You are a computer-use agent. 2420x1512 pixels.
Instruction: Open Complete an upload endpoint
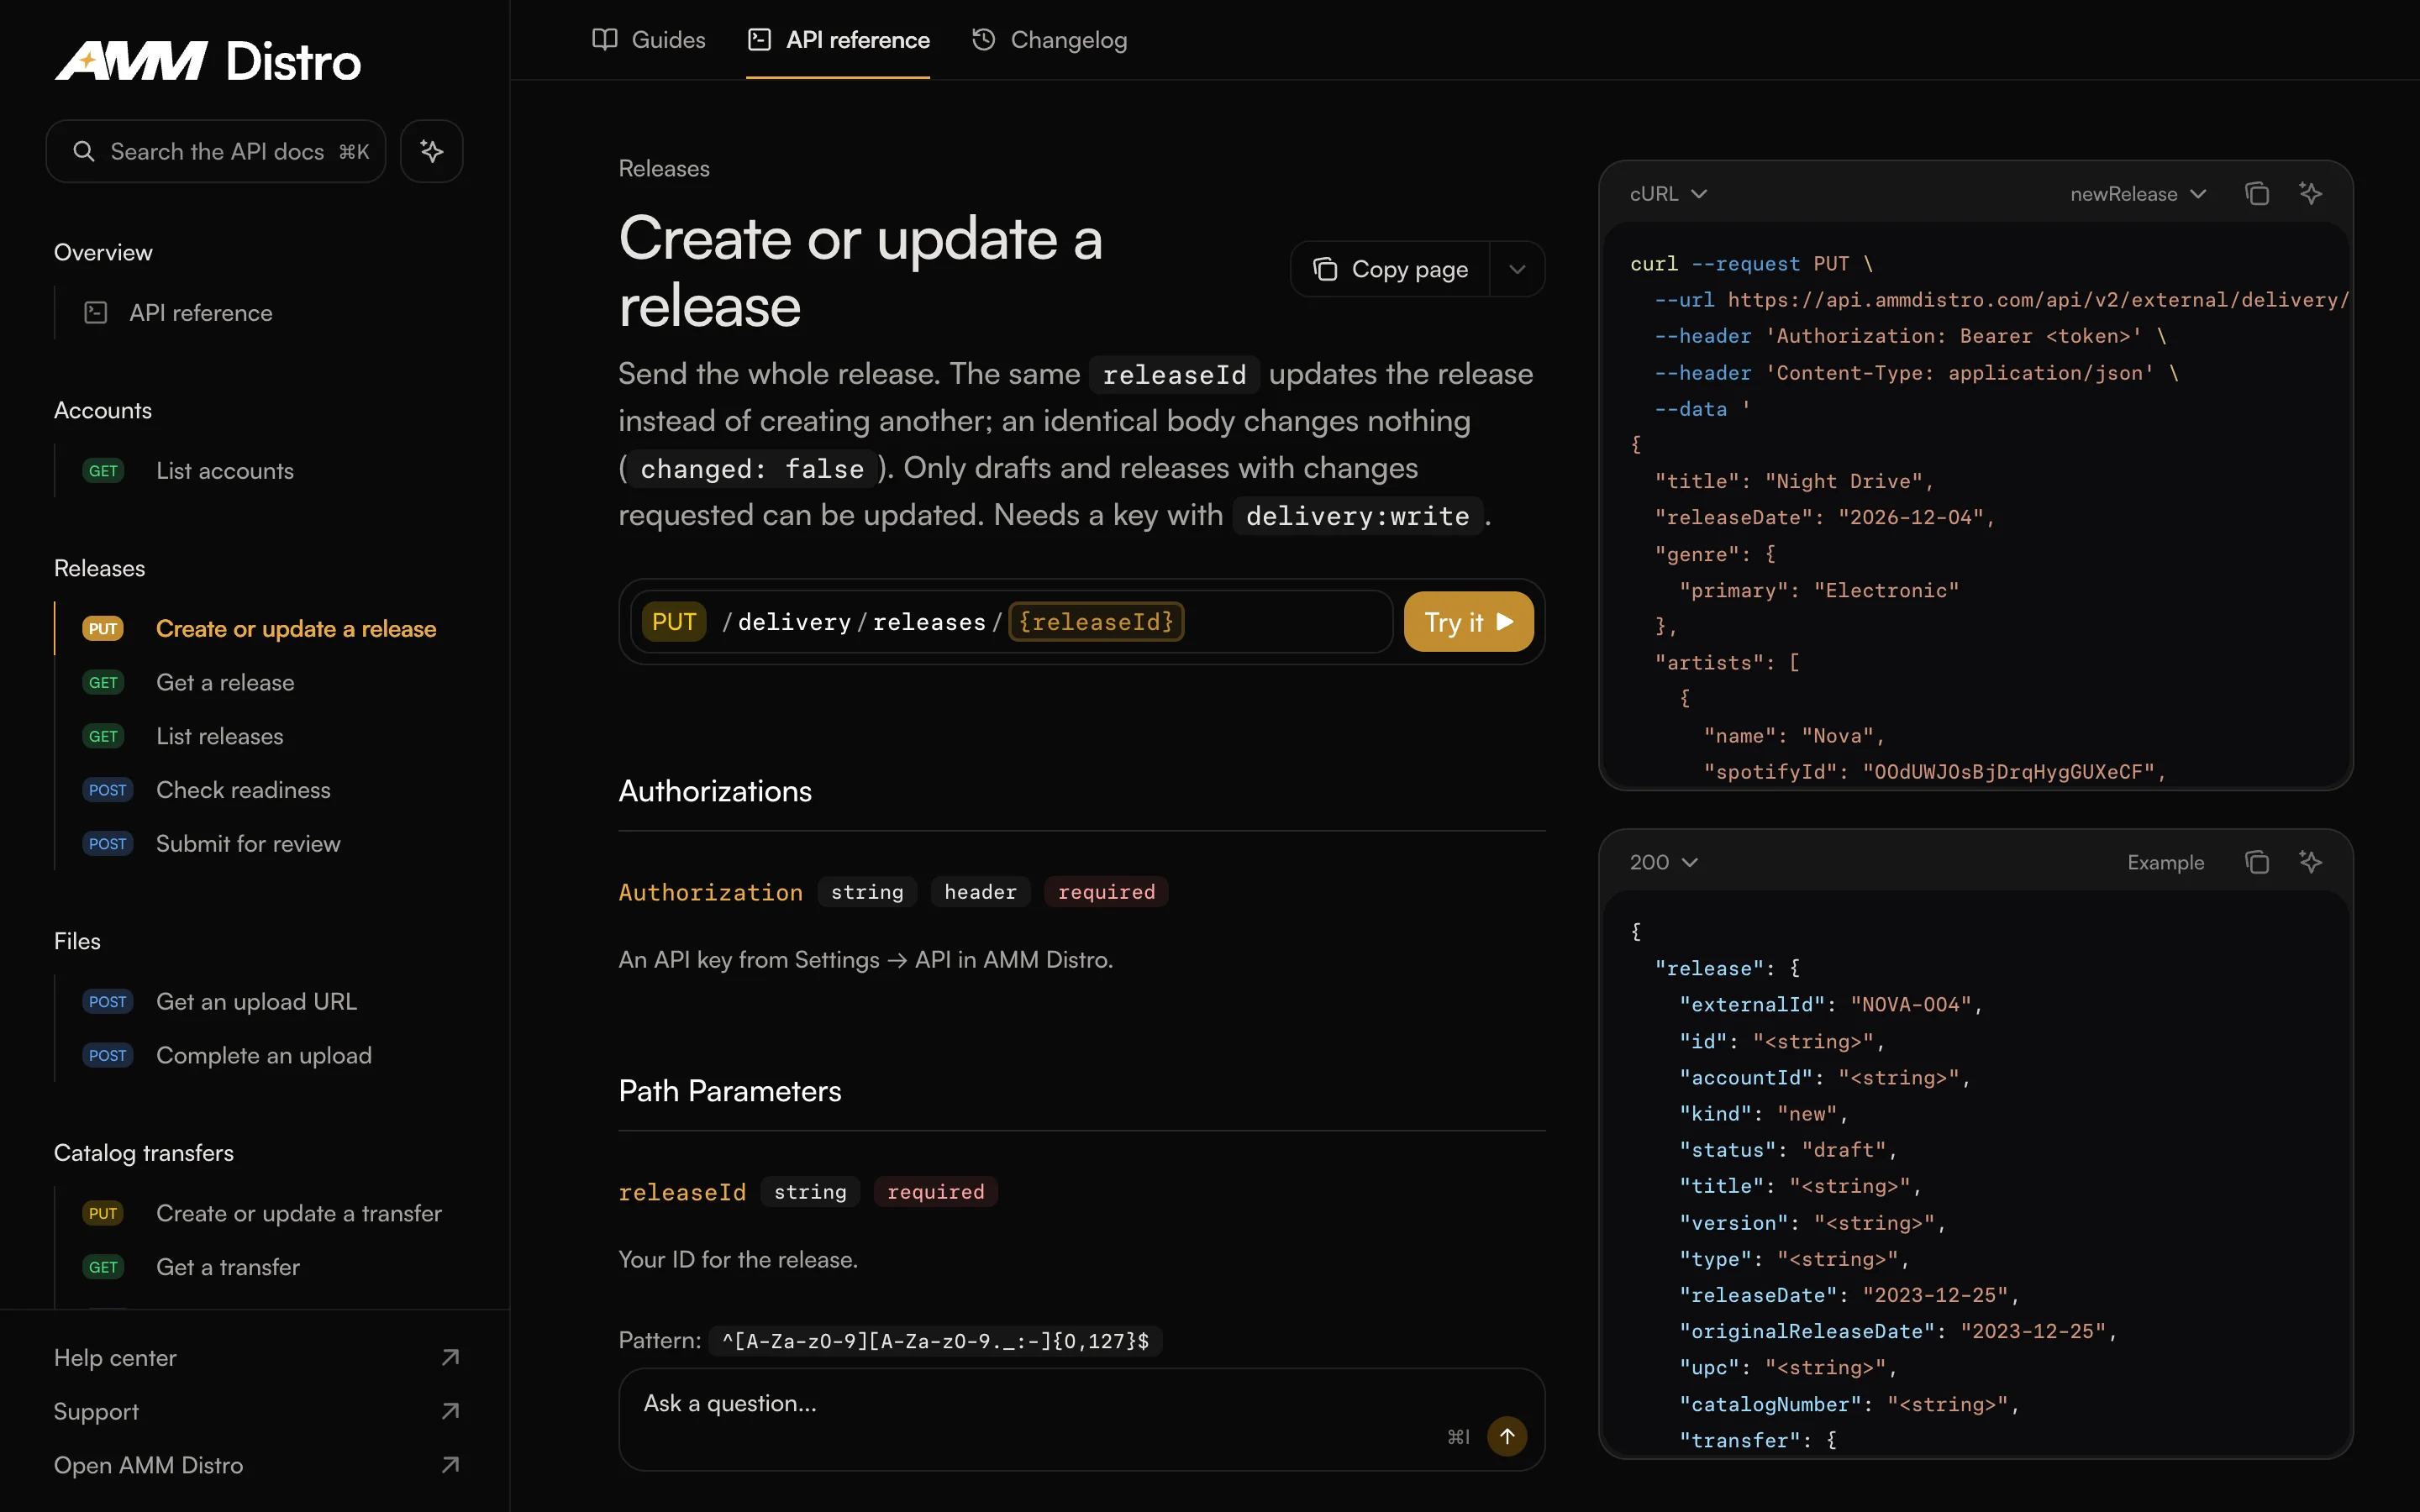click(x=260, y=1056)
